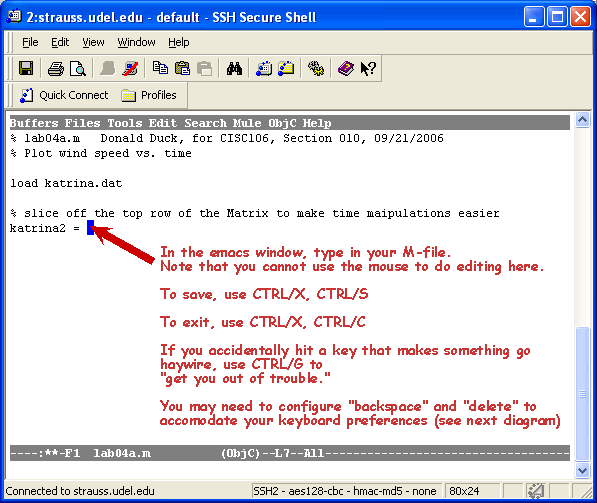Screen dimensions: 597x503
Task: Open Print Preview from the toolbar
Action: click(x=78, y=69)
